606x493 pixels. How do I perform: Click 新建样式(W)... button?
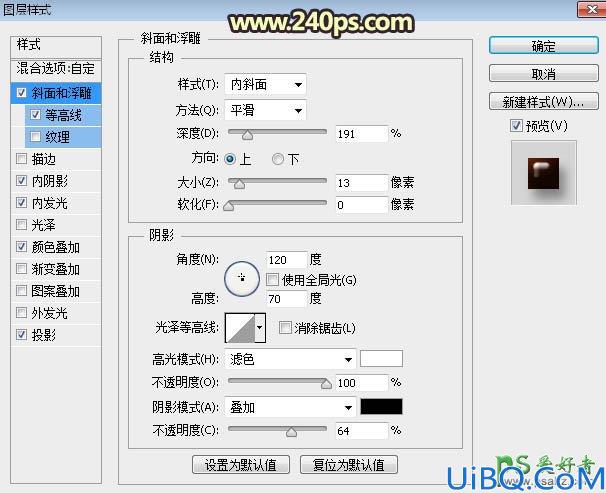544,102
